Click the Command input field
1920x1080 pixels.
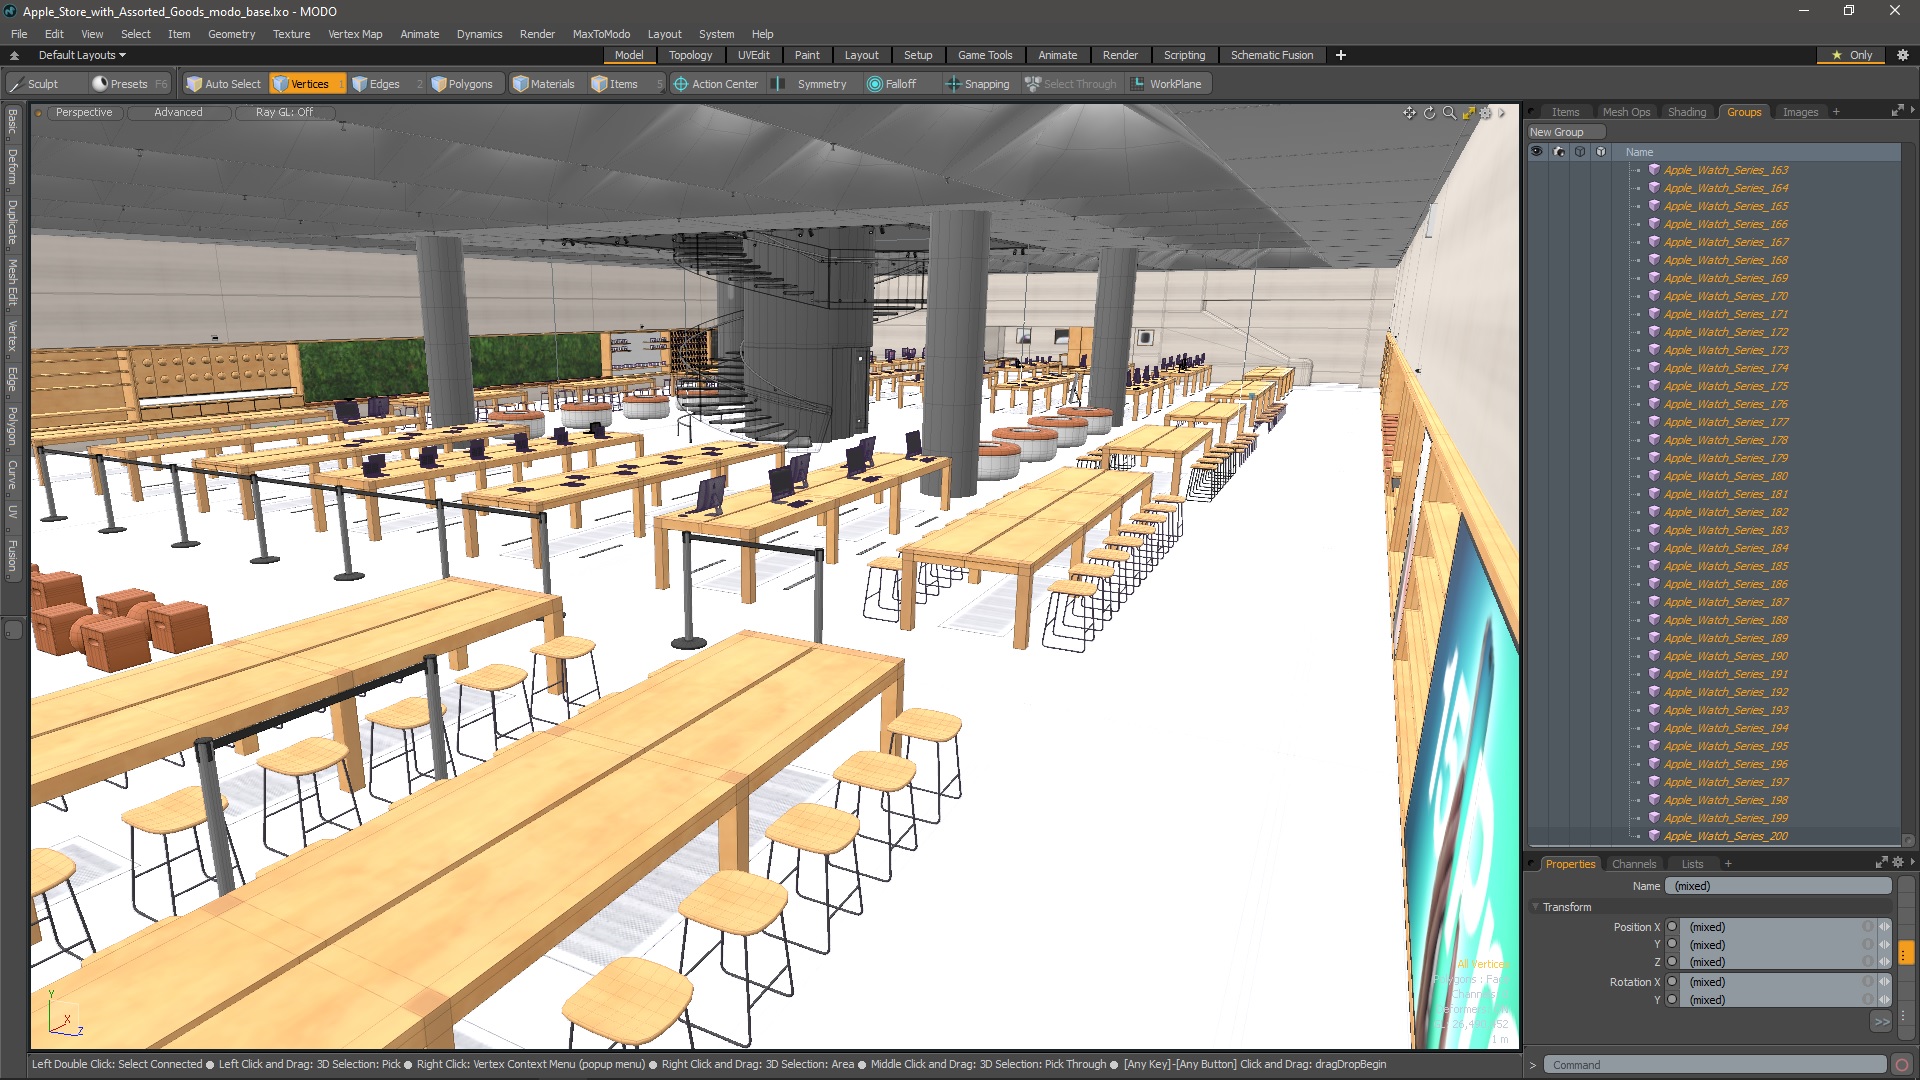pyautogui.click(x=1714, y=1065)
